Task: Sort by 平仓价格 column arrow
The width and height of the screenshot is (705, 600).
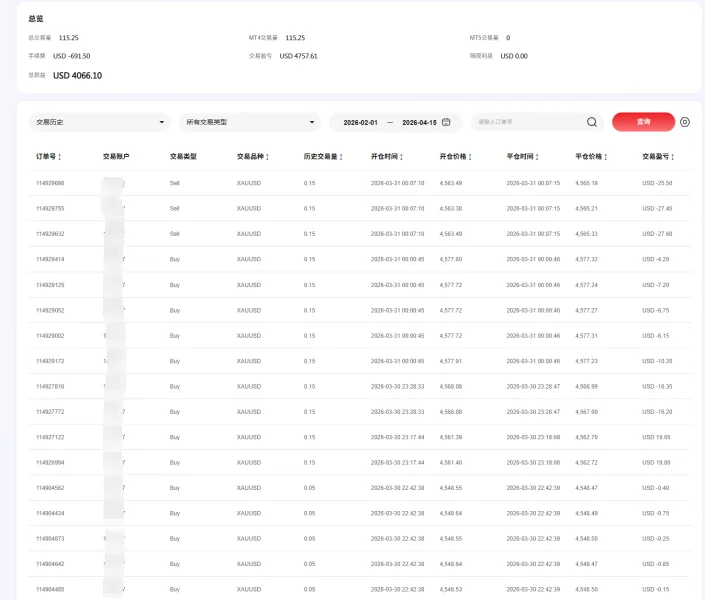Action: (x=606, y=157)
